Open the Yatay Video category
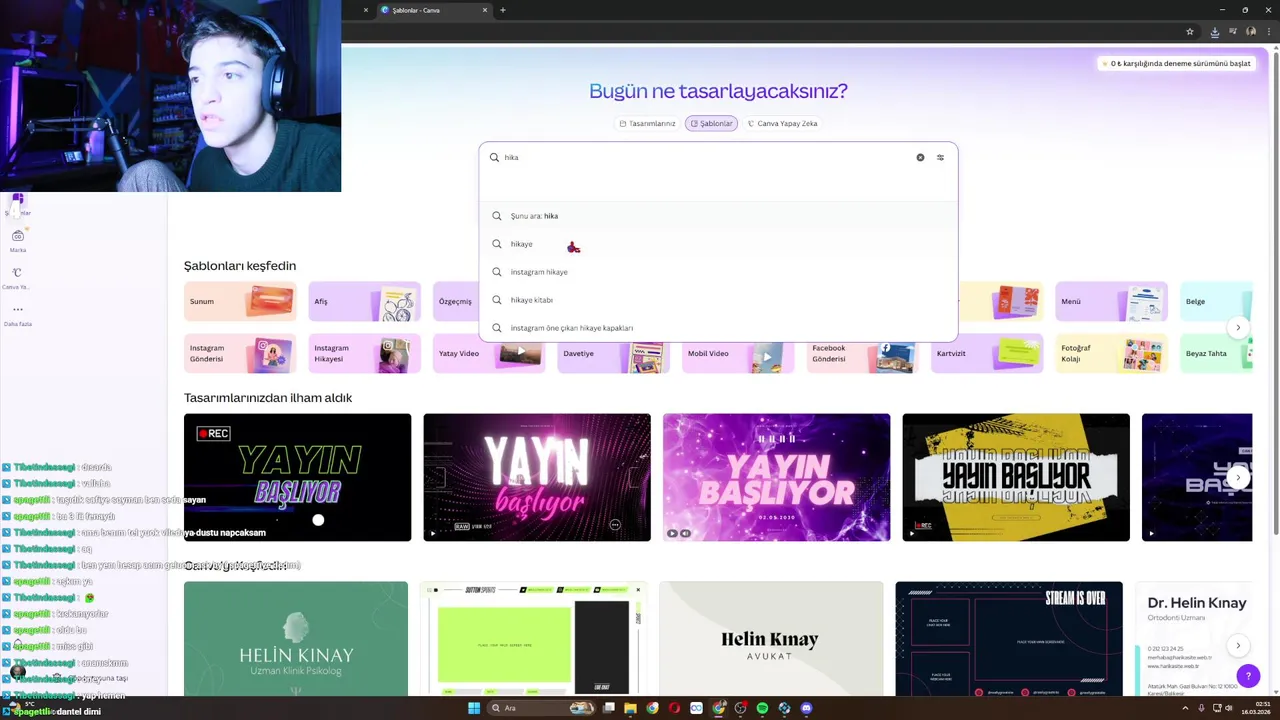1280x720 pixels. click(489, 353)
